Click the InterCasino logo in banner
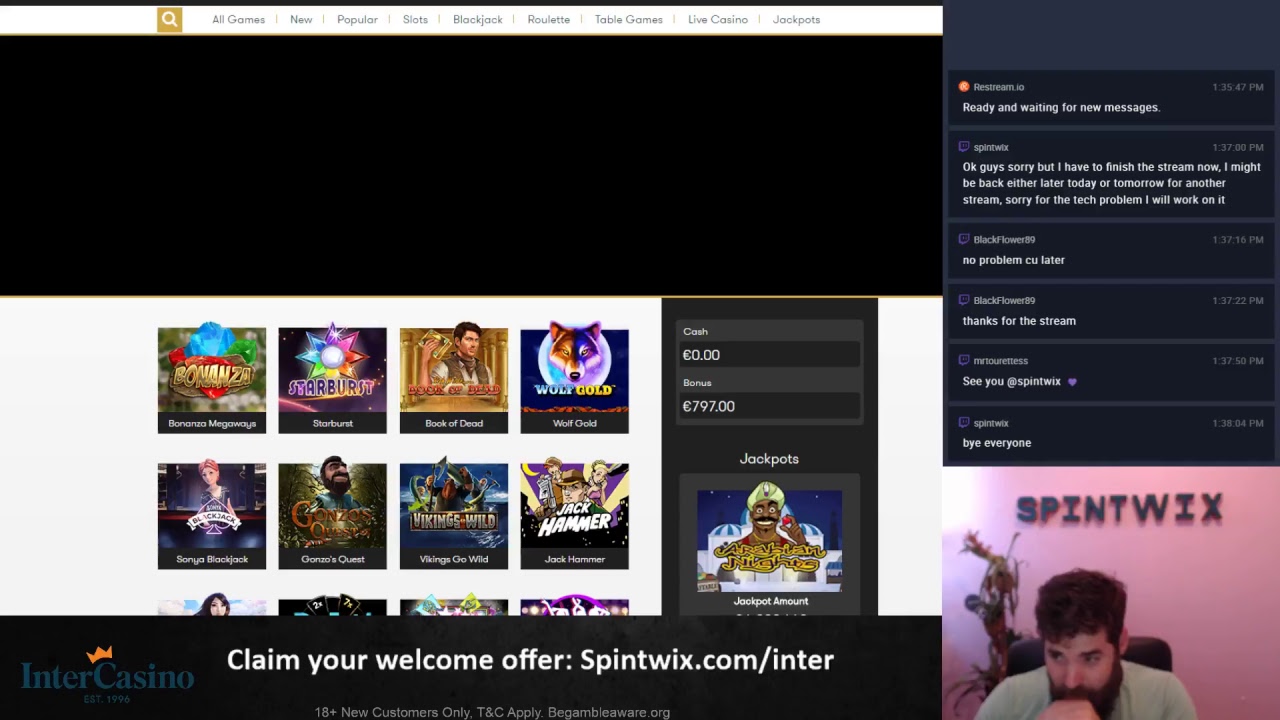Viewport: 1280px width, 720px height. tap(107, 675)
